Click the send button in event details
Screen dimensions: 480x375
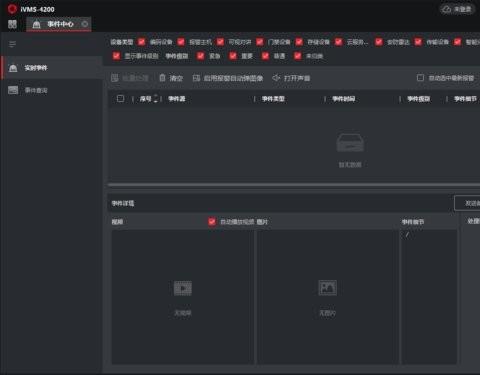click(x=467, y=203)
